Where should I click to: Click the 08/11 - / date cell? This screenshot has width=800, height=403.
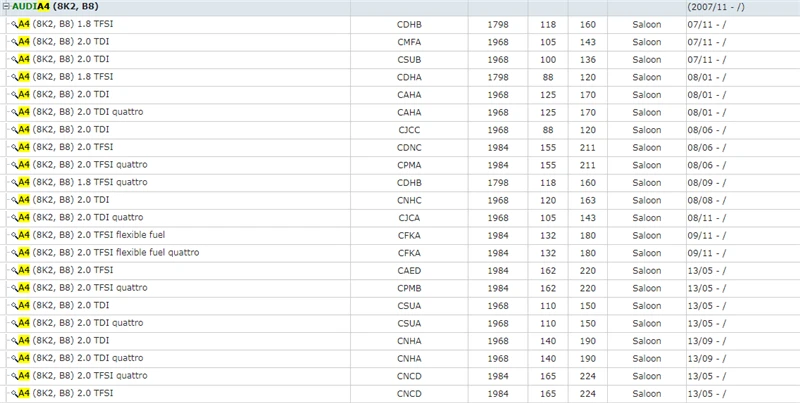click(707, 218)
